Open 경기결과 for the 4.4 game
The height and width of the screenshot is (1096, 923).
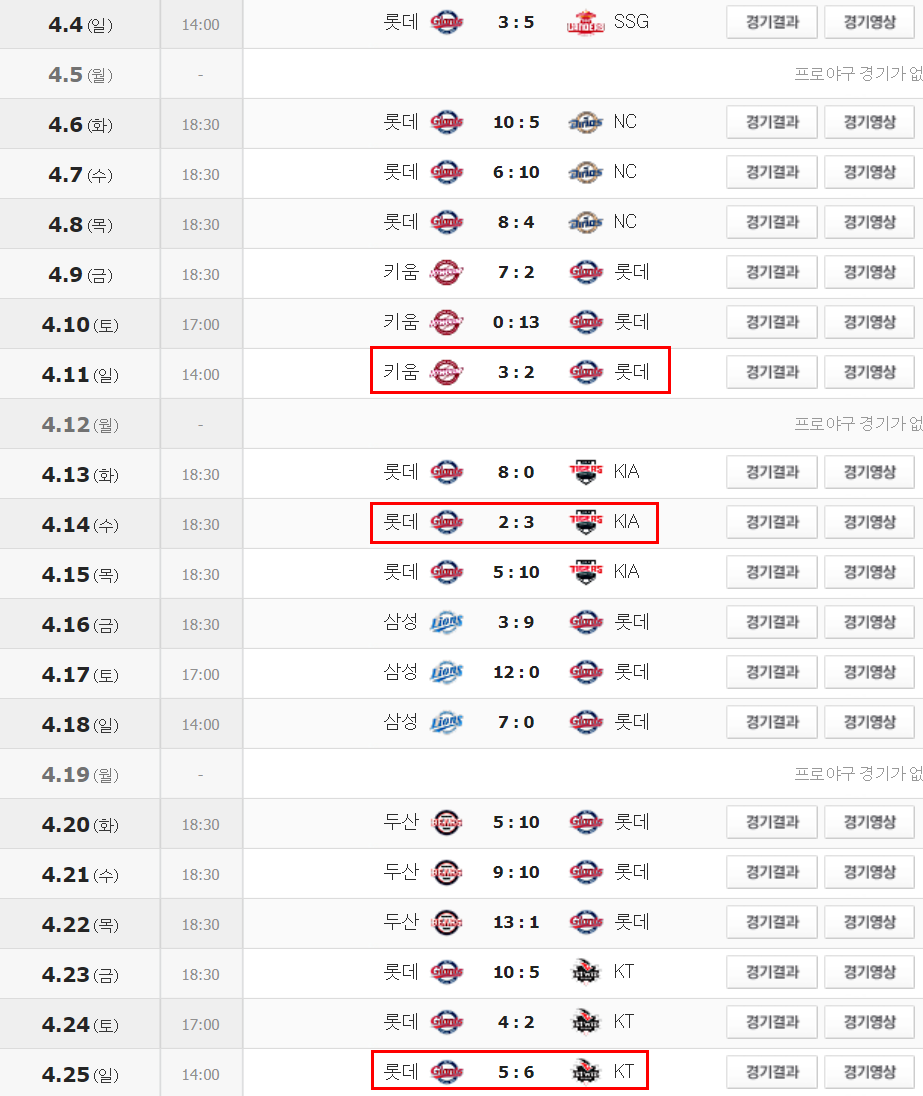point(772,22)
